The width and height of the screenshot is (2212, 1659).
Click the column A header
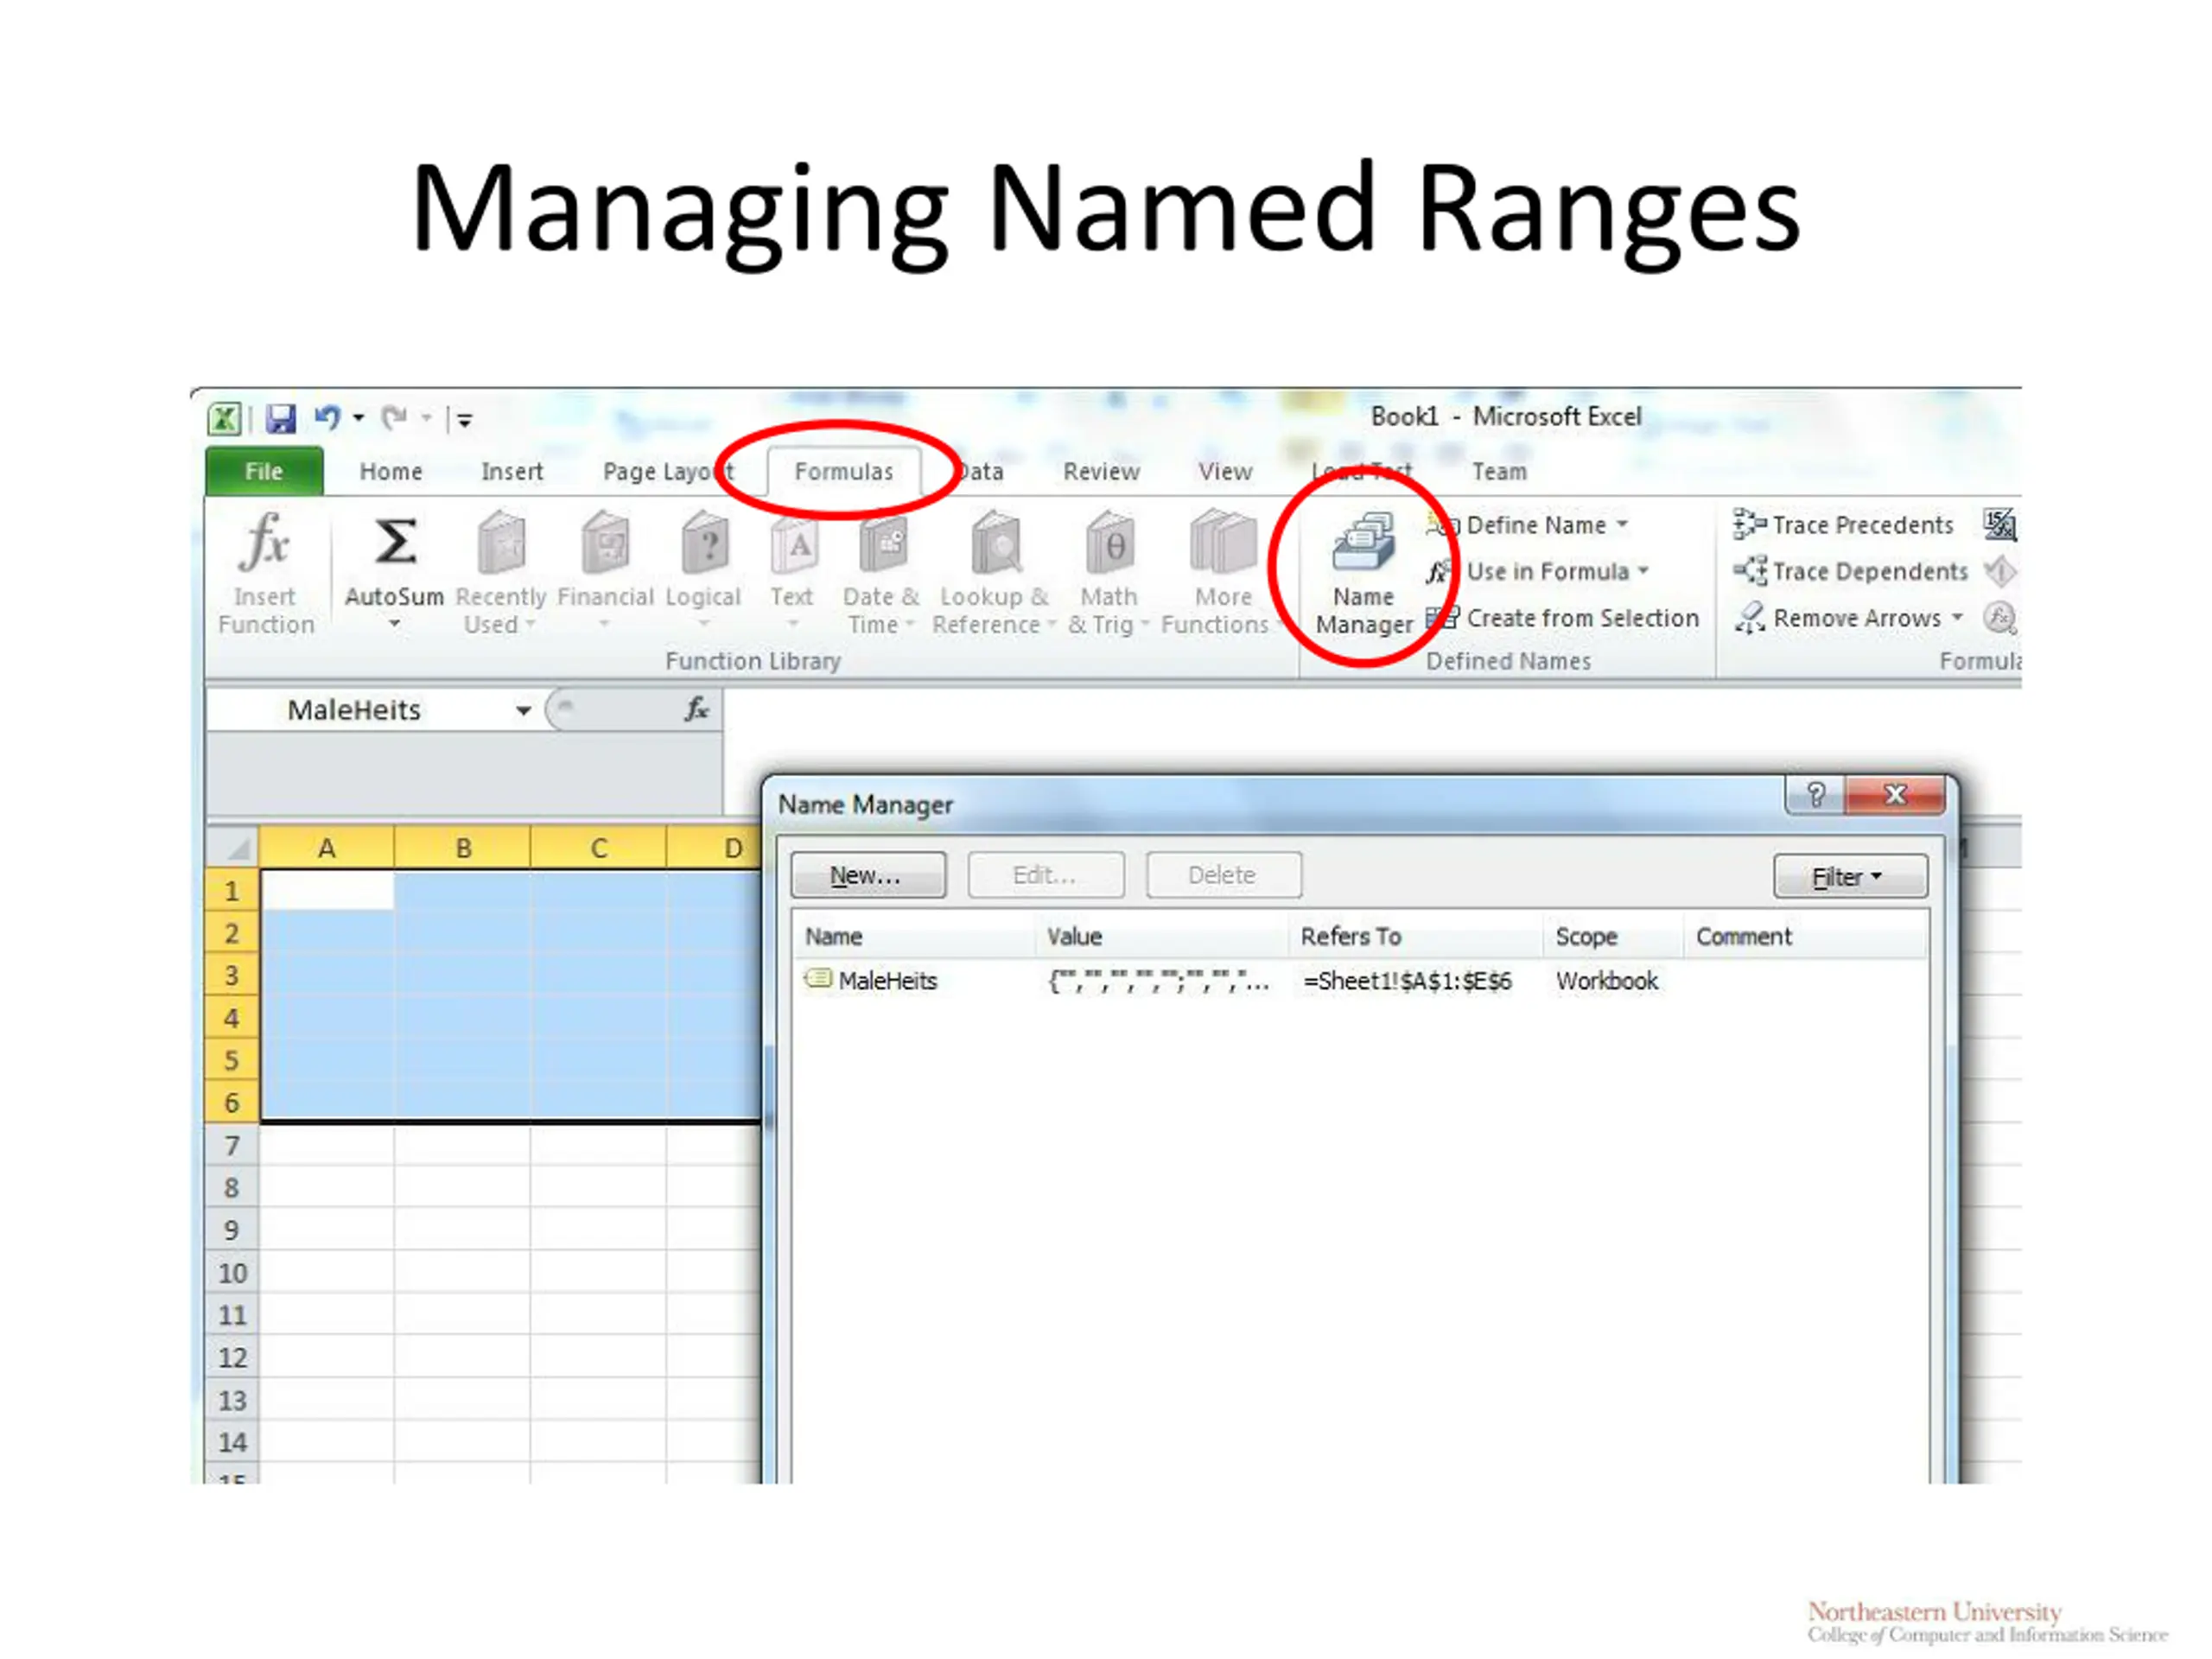pos(326,848)
